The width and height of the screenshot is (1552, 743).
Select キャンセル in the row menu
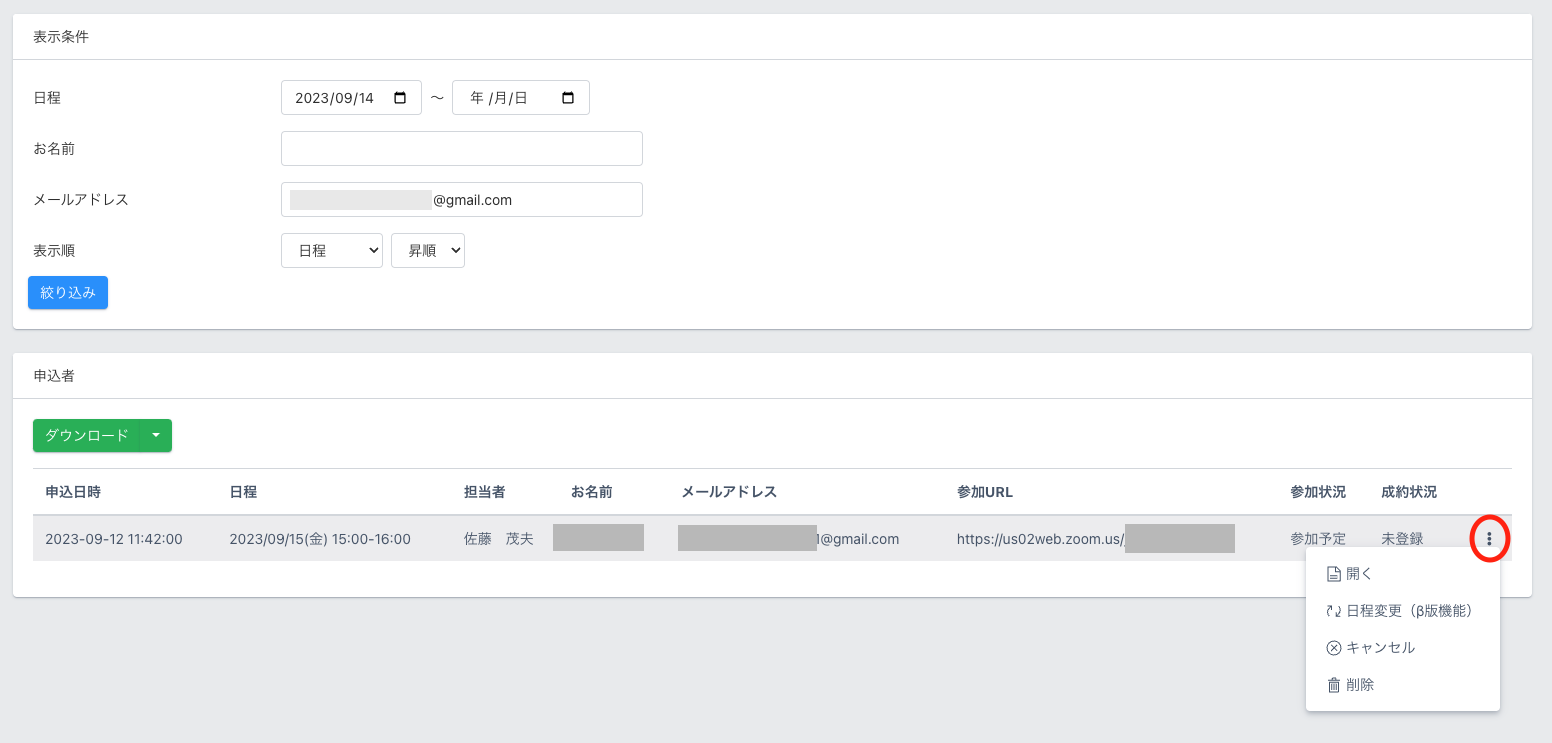pyautogui.click(x=1381, y=648)
